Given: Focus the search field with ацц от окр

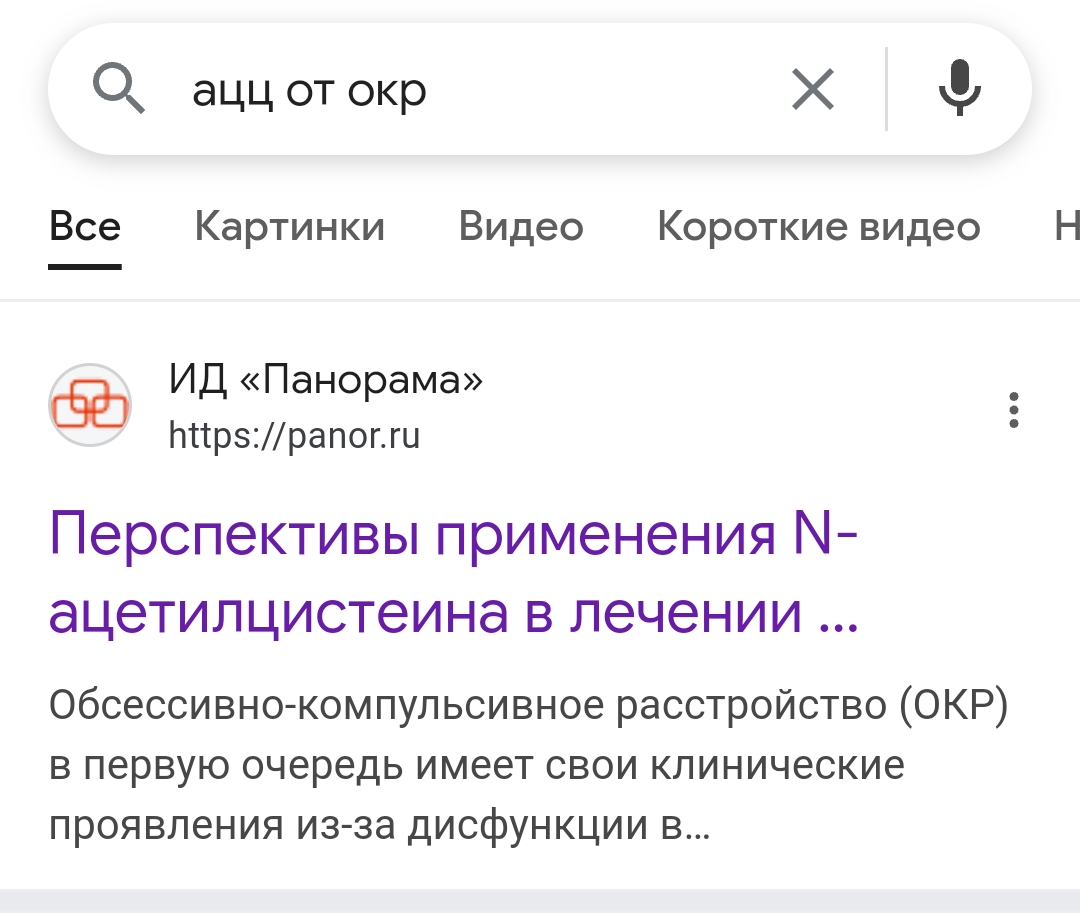Looking at the screenshot, I should coord(450,91).
